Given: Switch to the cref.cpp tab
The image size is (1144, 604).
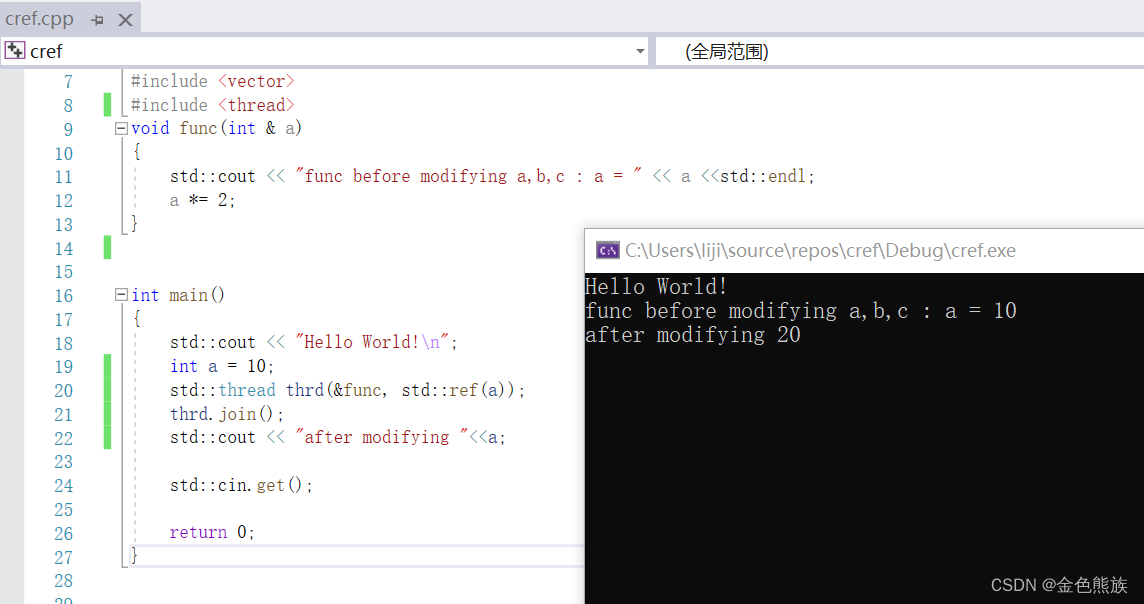Looking at the screenshot, I should (x=40, y=18).
